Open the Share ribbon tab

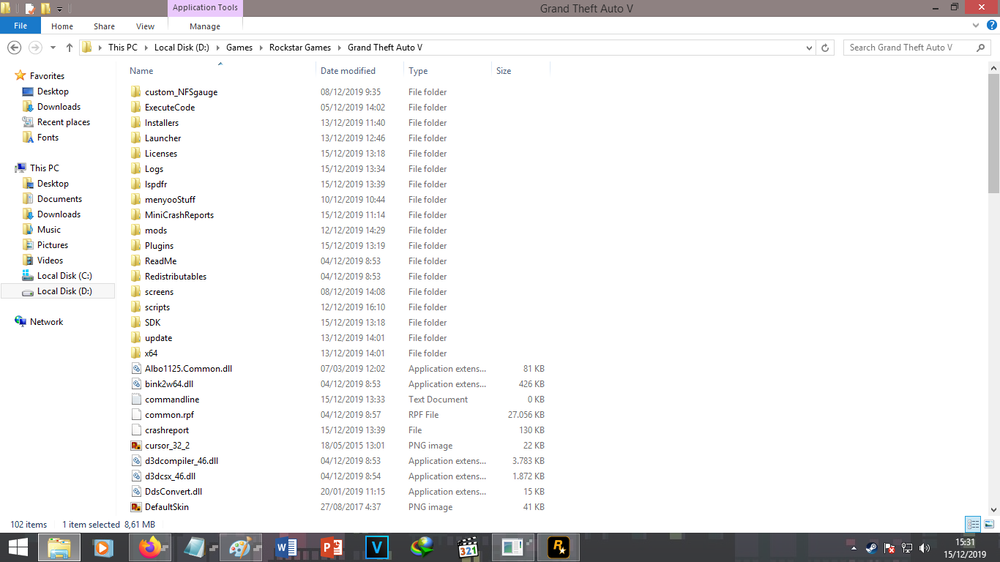coord(104,26)
